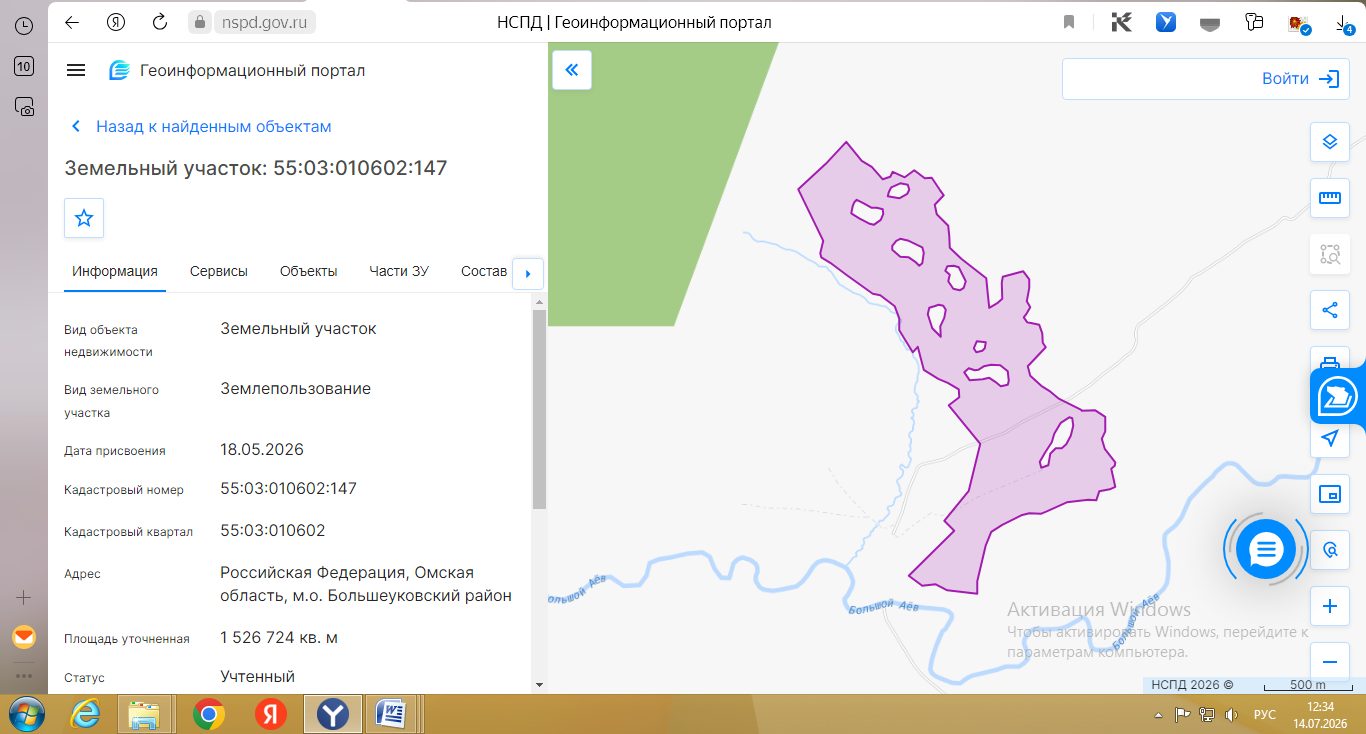Share the map via the share icon

(1330, 310)
